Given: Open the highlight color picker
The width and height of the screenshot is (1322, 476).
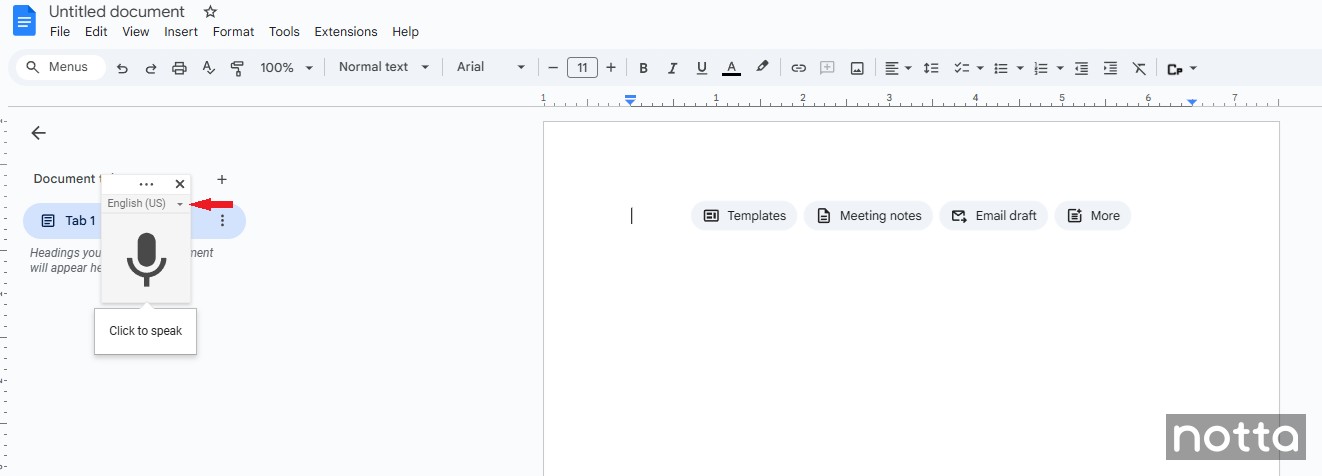Looking at the screenshot, I should pos(762,68).
